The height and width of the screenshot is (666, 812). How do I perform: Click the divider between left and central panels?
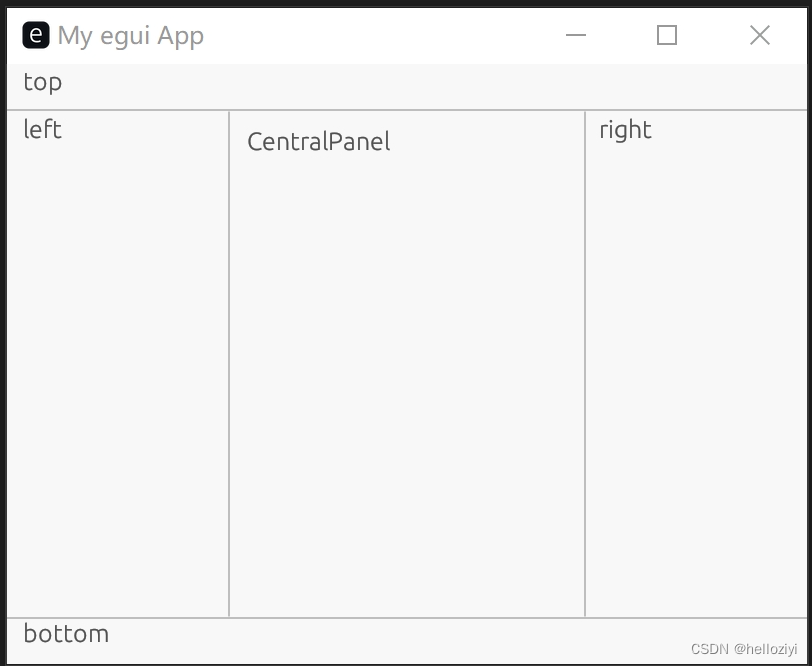click(228, 360)
